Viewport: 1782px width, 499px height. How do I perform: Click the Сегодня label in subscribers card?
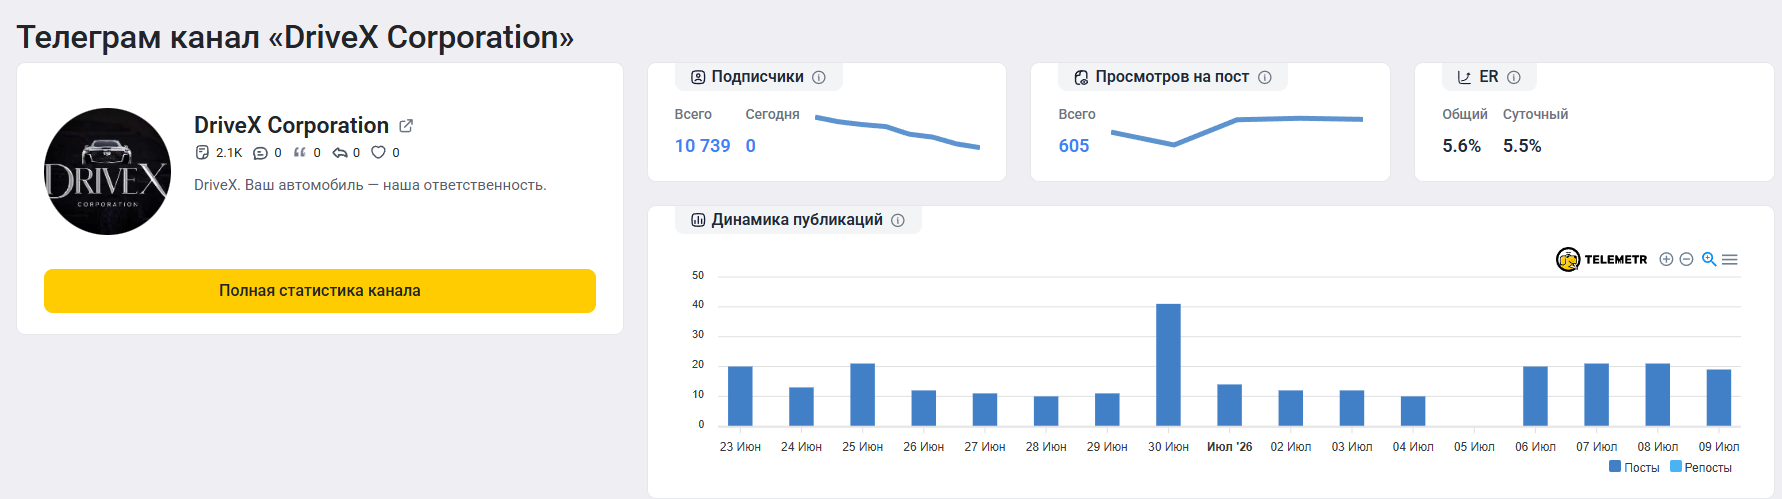(x=772, y=114)
